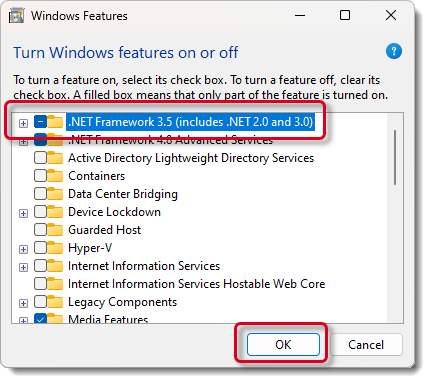This screenshot has height=383, width=430.
Task: Check the Internet Information Services Hostable Web Core box
Action: pyautogui.click(x=40, y=284)
